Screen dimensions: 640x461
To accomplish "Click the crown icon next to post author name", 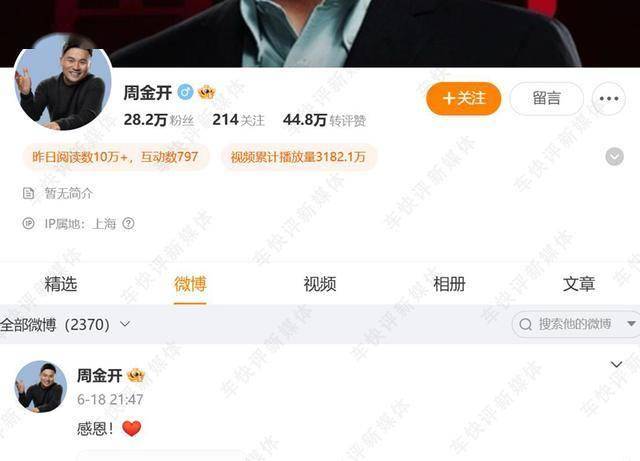I will coord(136,375).
